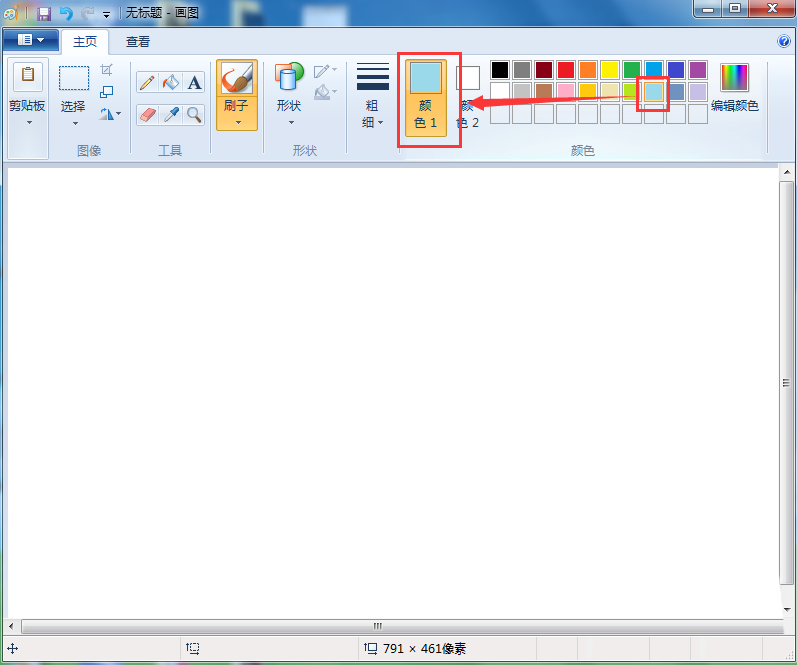Open the Paint file menu button
The width and height of the screenshot is (797, 665).
pyautogui.click(x=30, y=40)
